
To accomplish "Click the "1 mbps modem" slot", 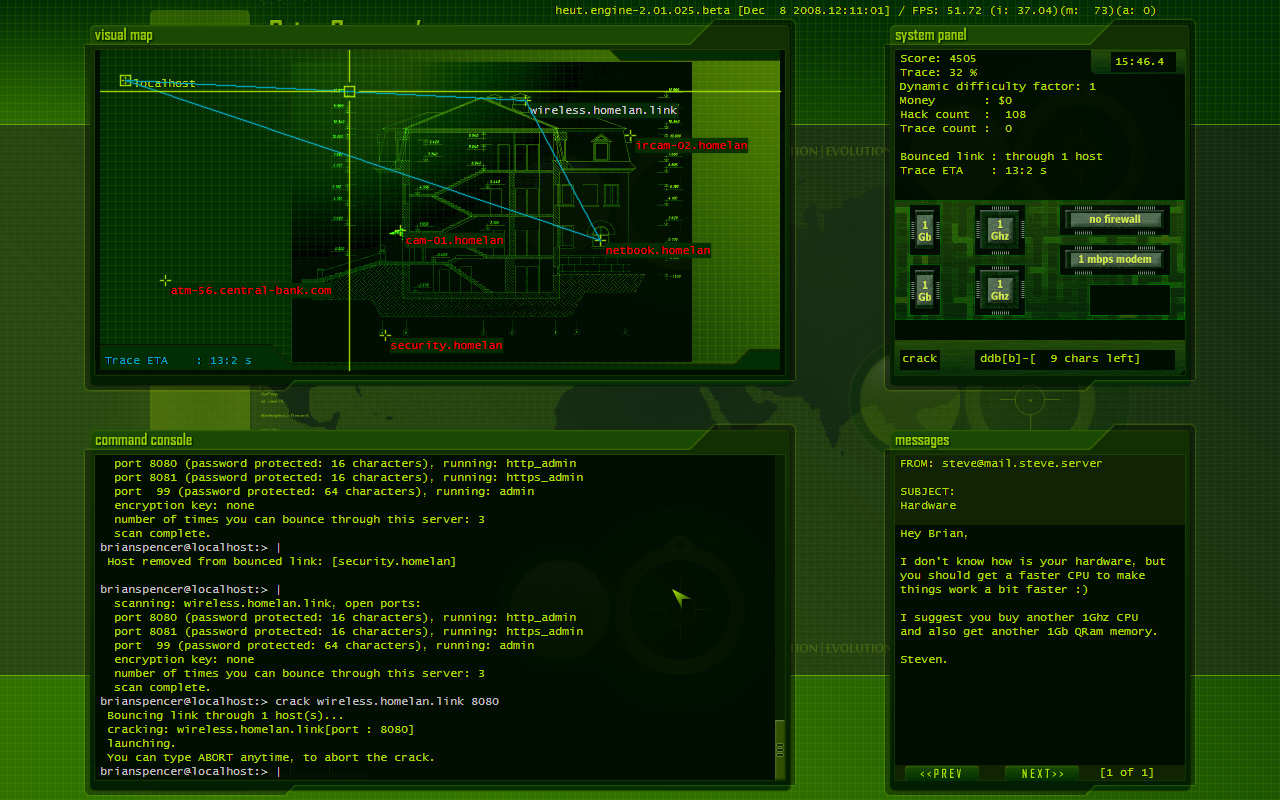I will click(x=1115, y=260).
